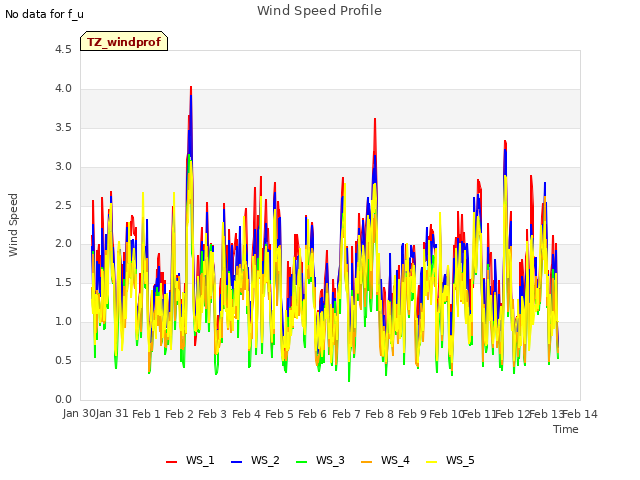Click the red WS_1 legend color marker
This screenshot has height=480, width=640.
pos(171,462)
